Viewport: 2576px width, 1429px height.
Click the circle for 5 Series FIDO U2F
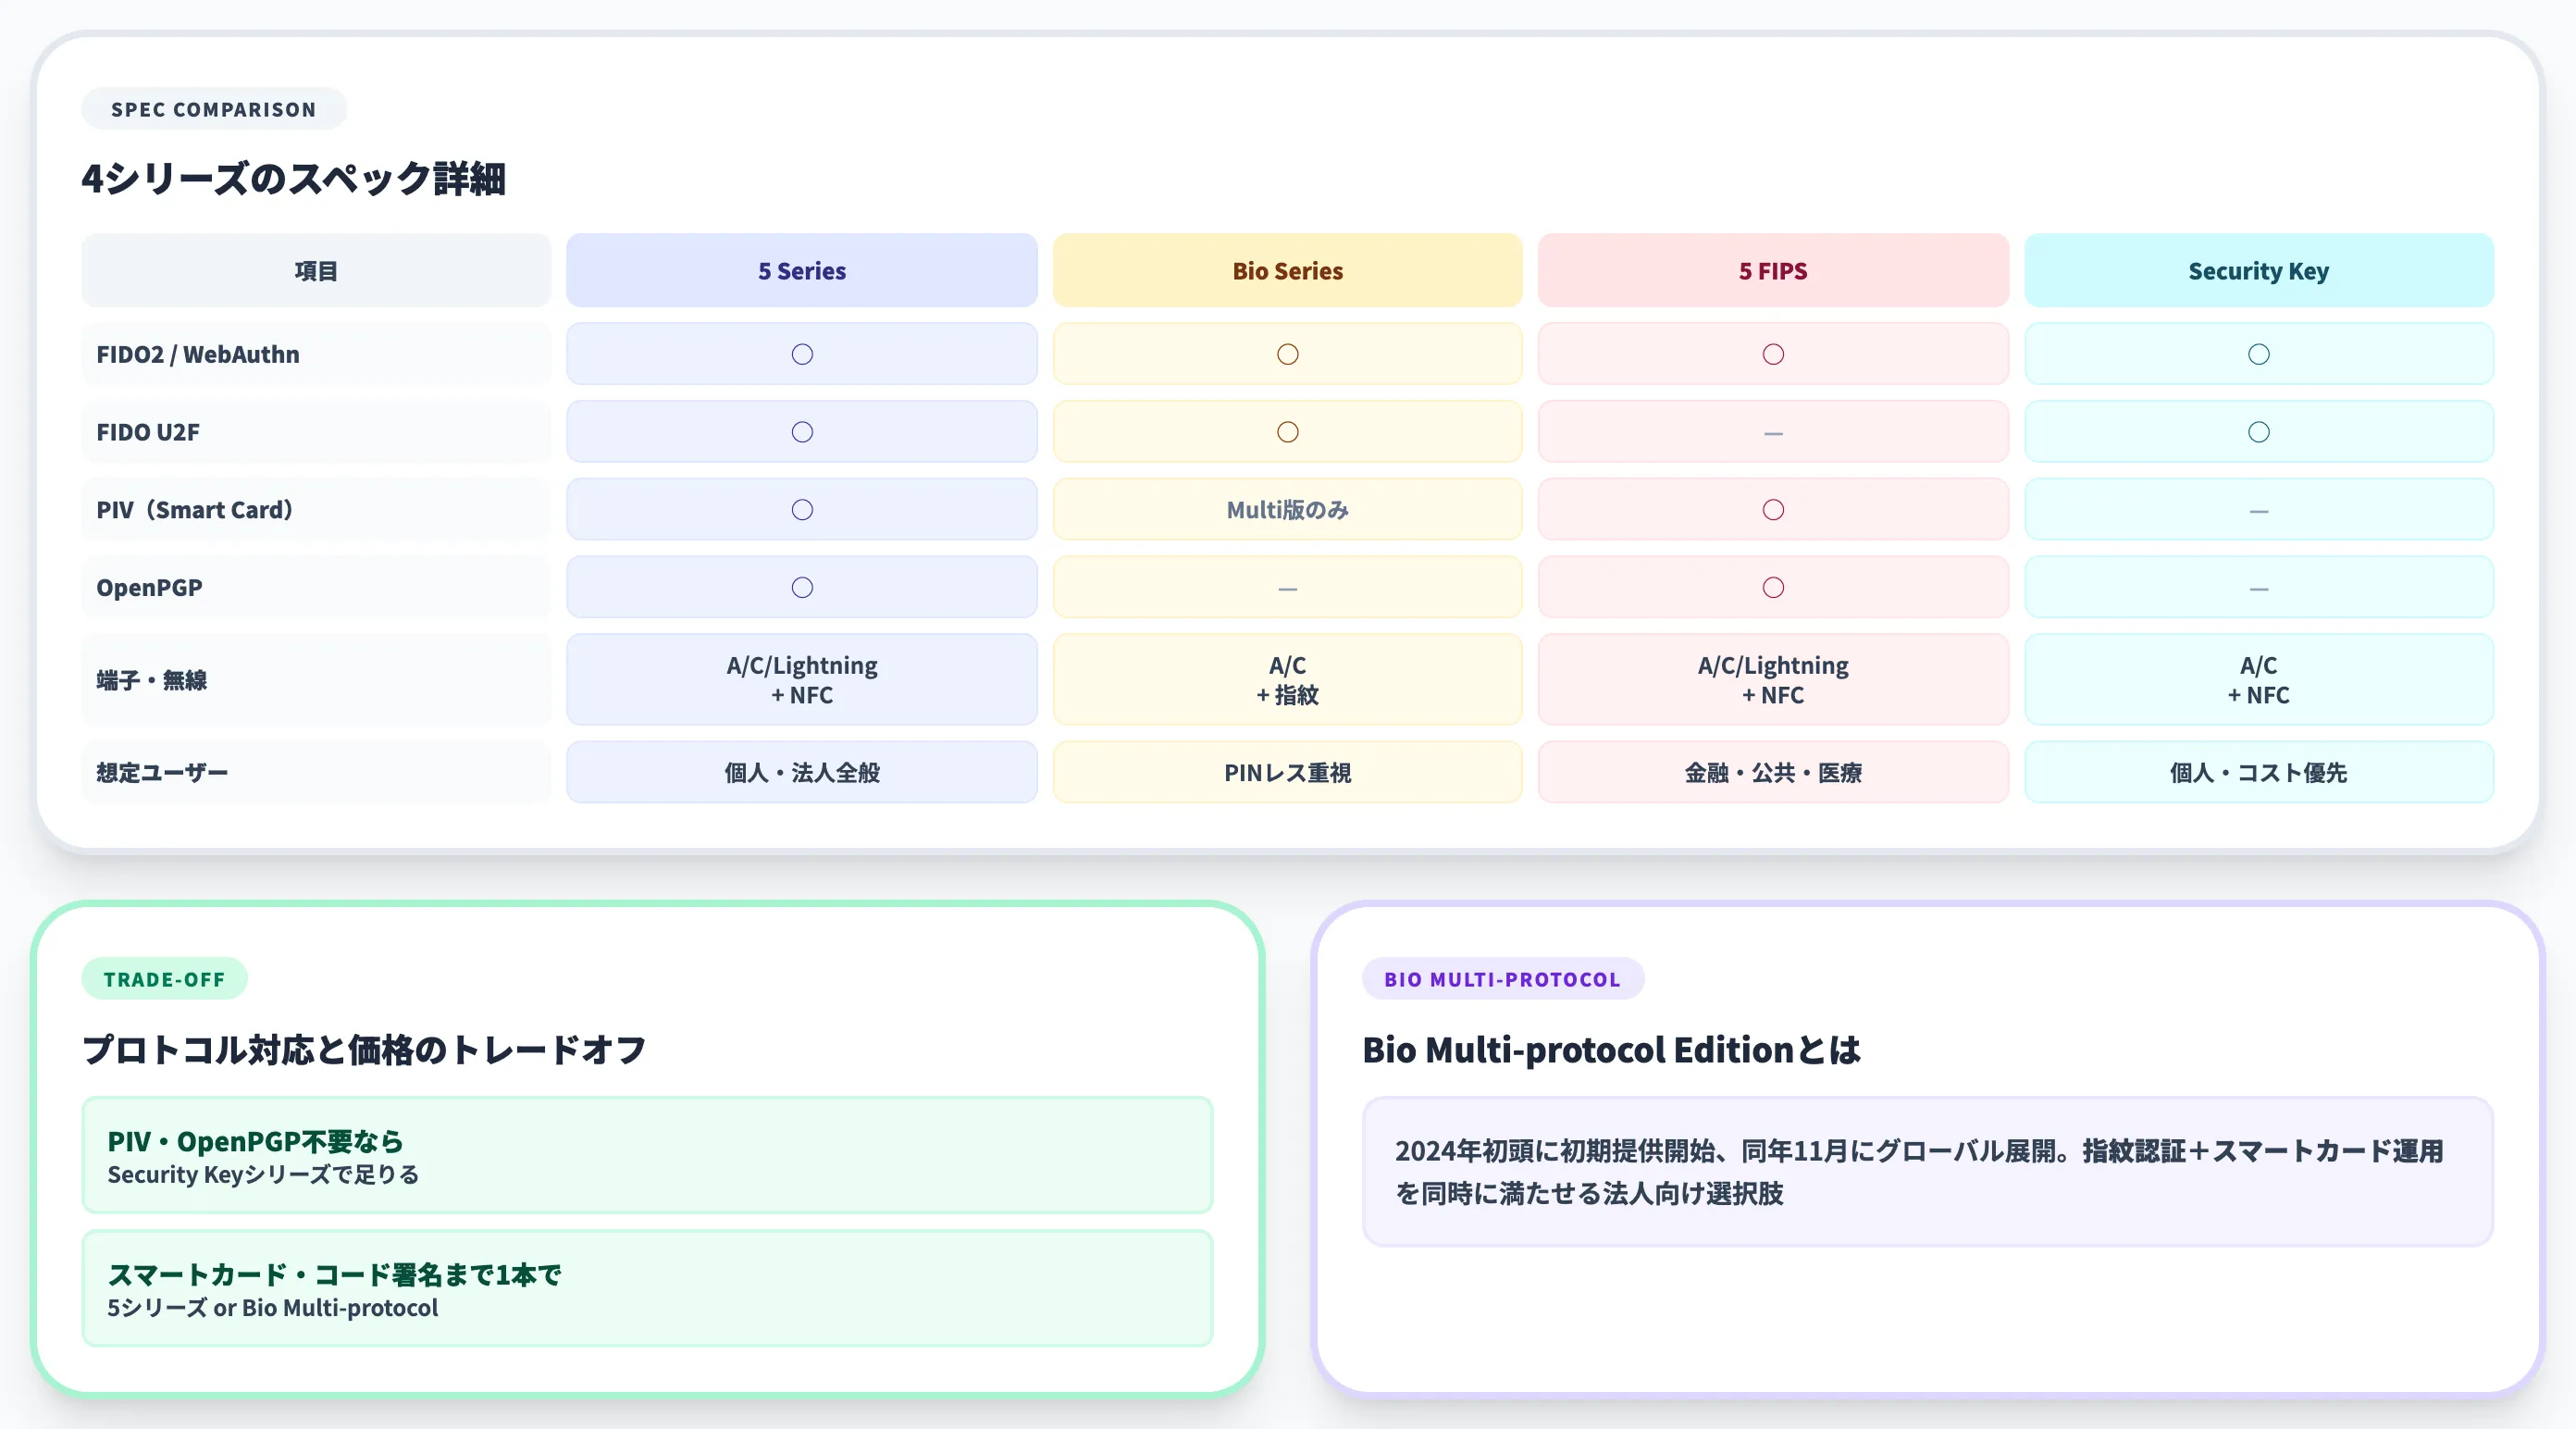click(x=802, y=432)
